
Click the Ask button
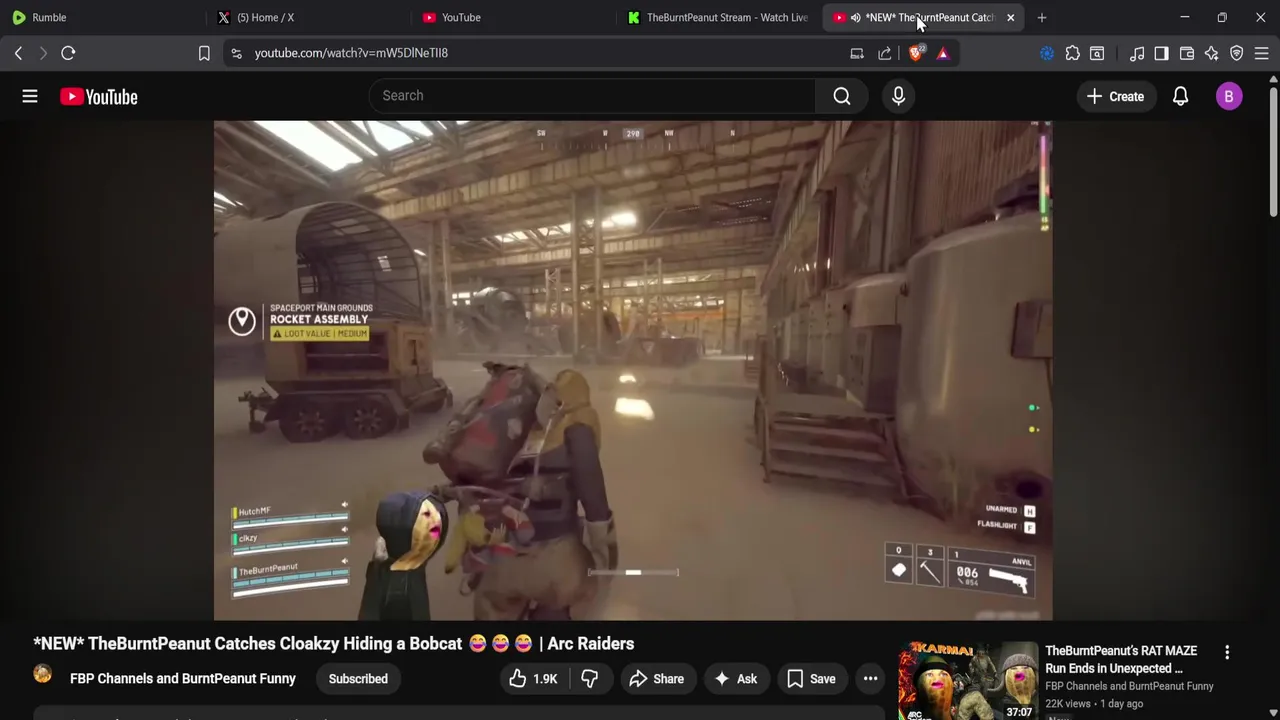pyautogui.click(x=735, y=679)
